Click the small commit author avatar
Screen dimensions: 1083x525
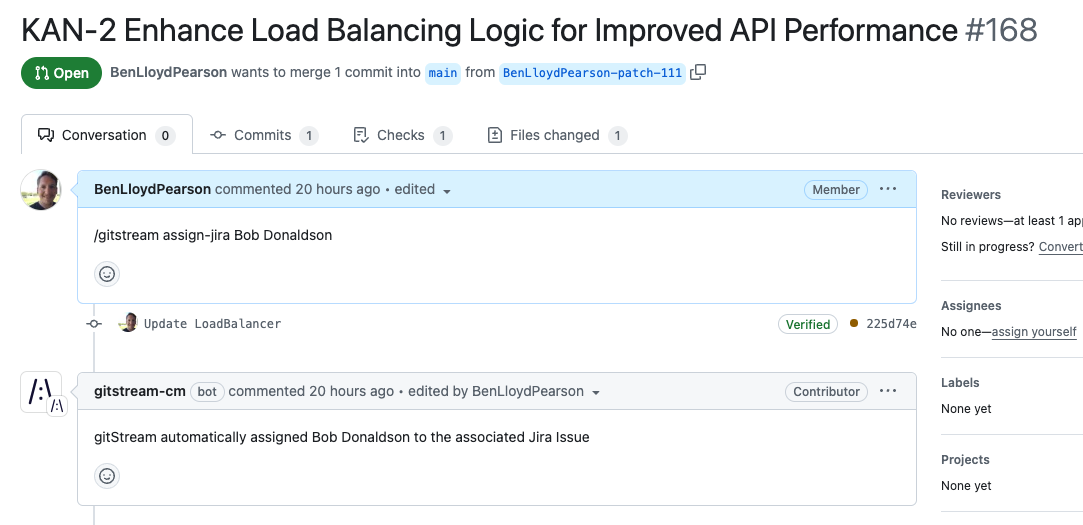(x=128, y=323)
